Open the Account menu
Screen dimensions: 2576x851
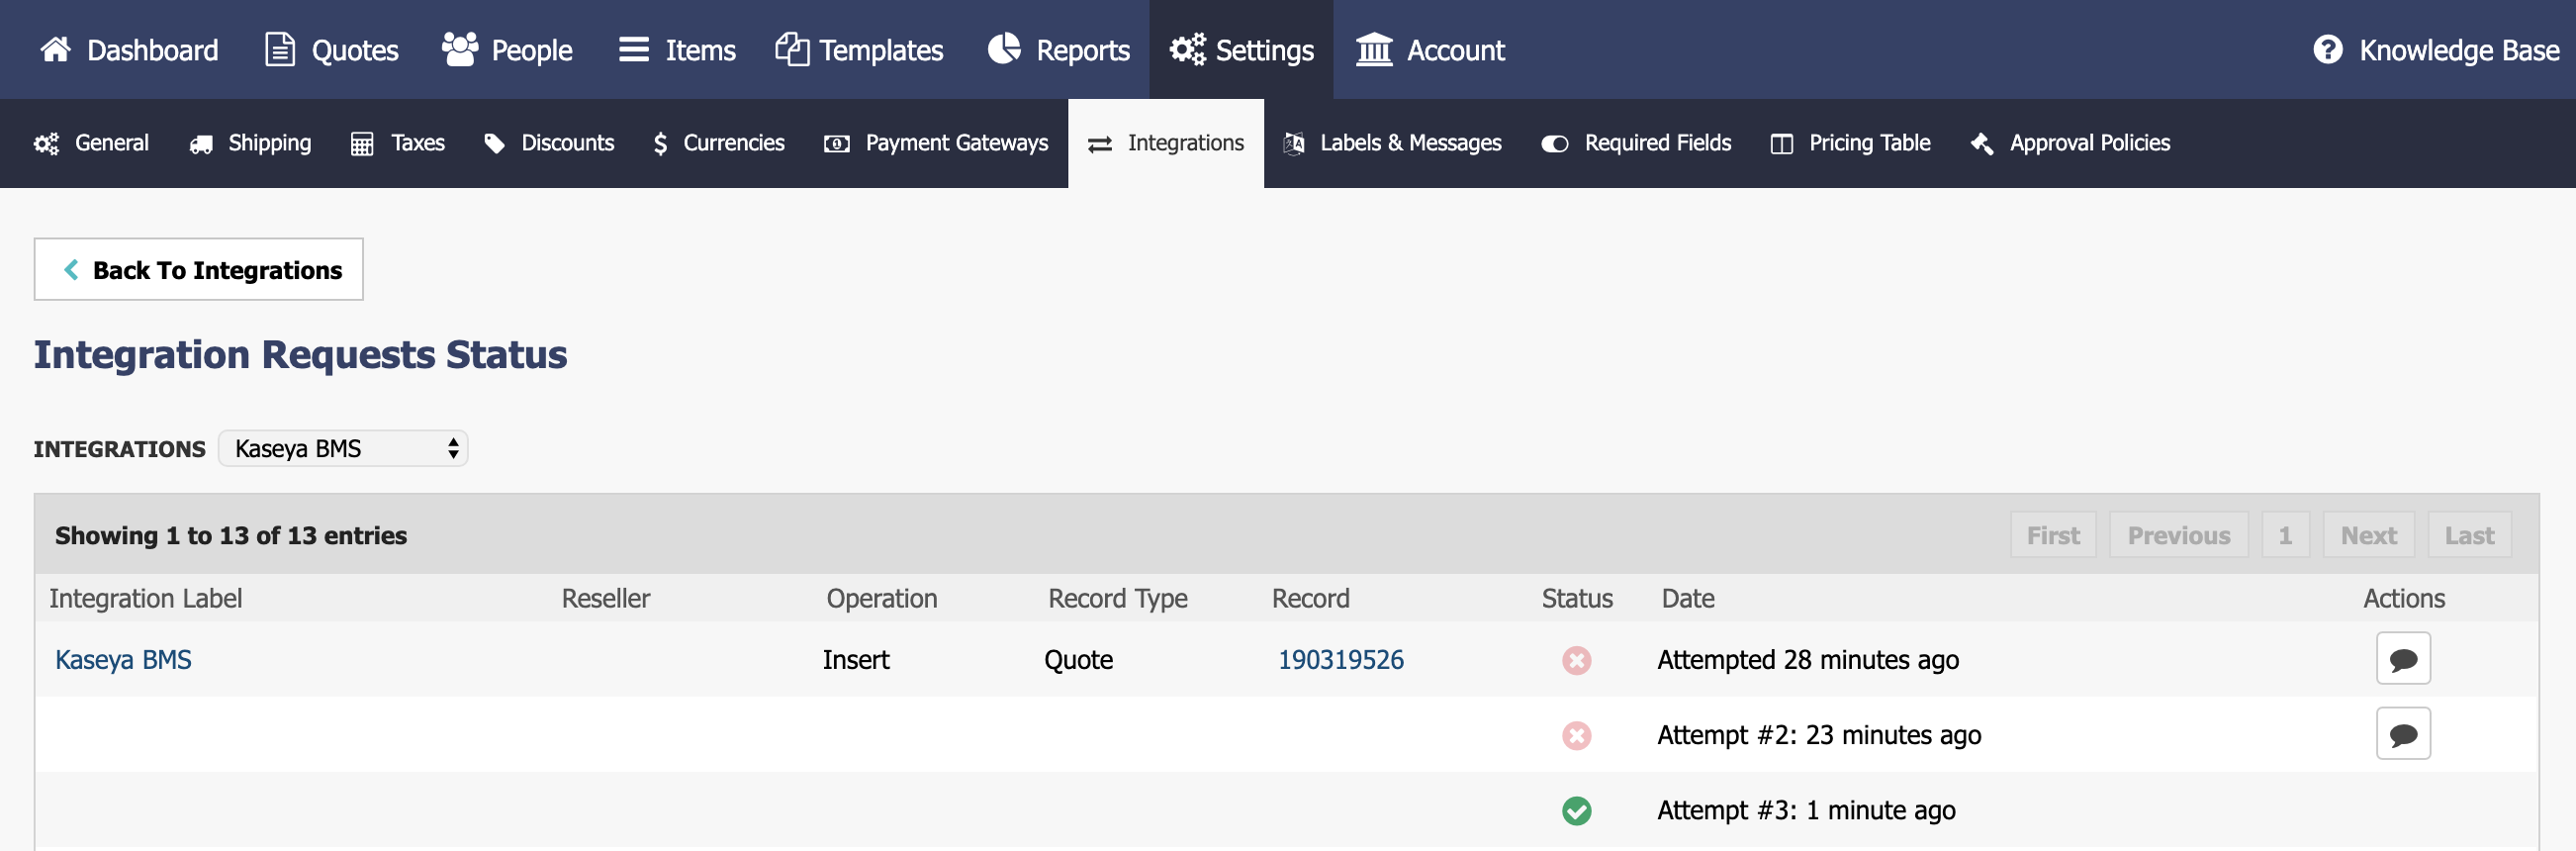(x=1430, y=49)
